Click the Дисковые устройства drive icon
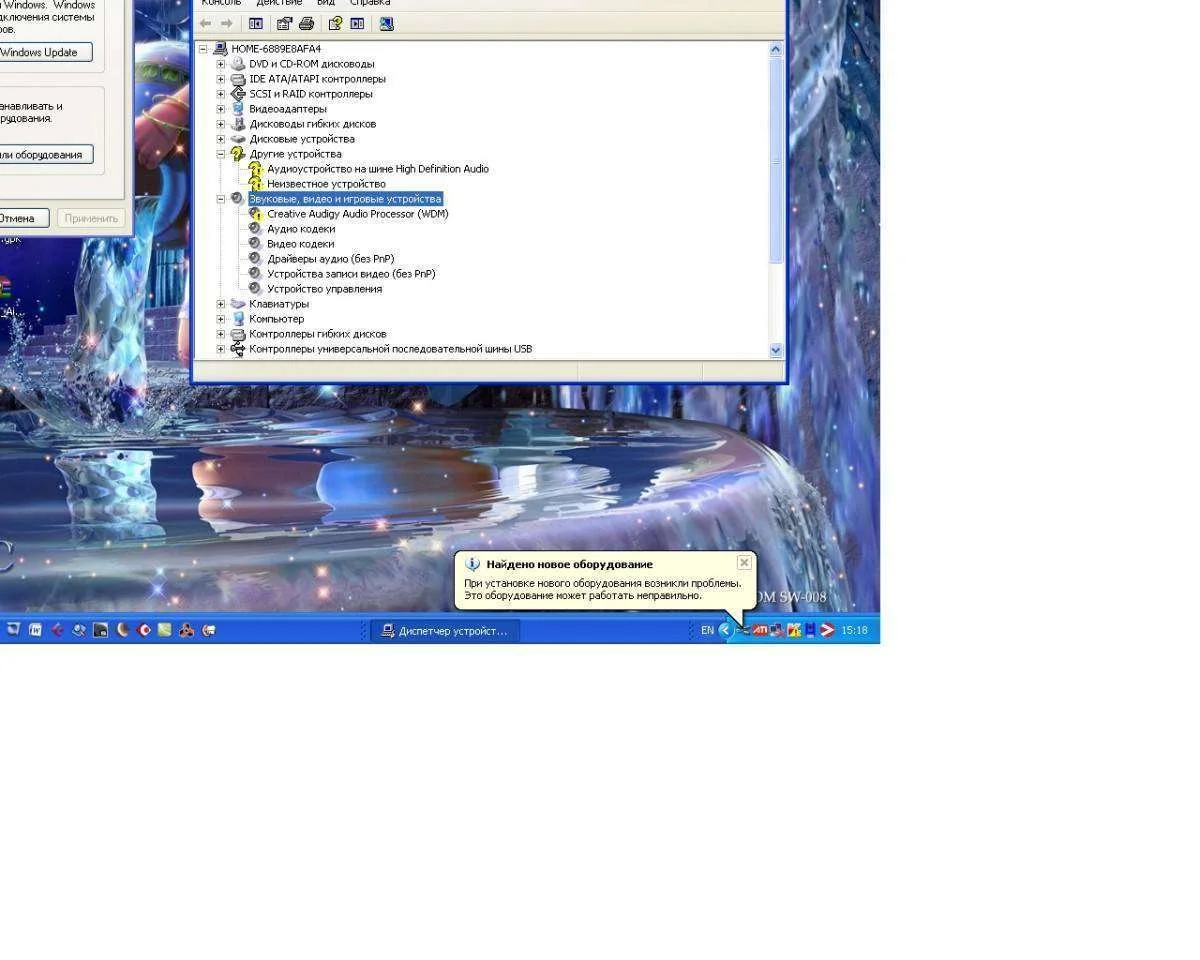 238,139
